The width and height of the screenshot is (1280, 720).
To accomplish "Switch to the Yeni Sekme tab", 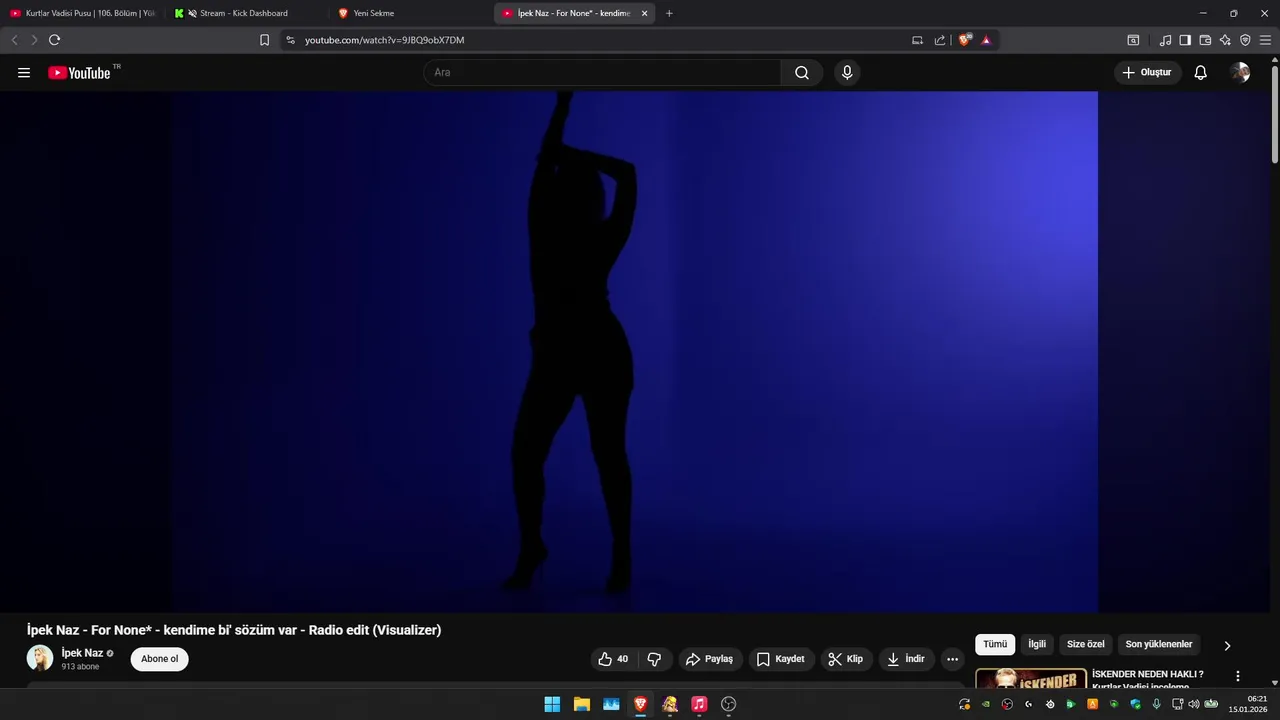I will (409, 13).
